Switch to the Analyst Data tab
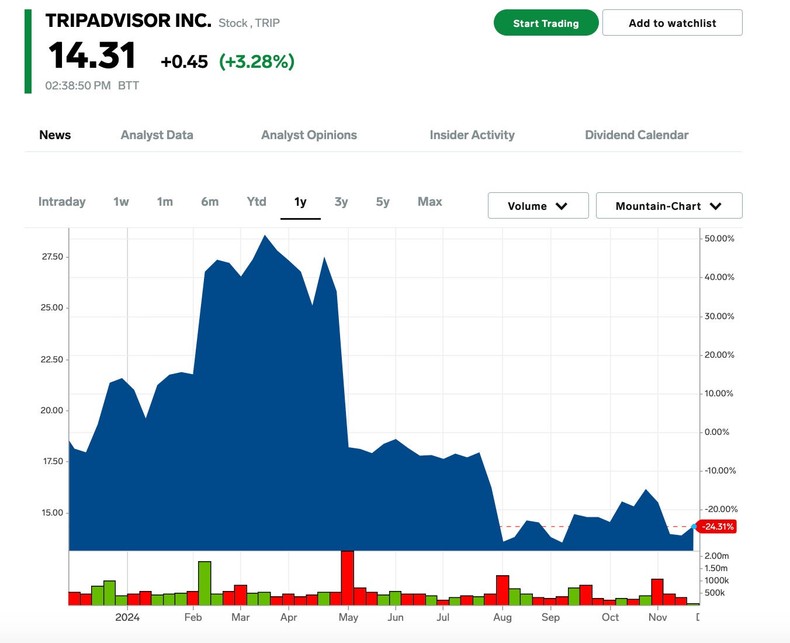Screen dimensions: 790x643 tap(157, 135)
